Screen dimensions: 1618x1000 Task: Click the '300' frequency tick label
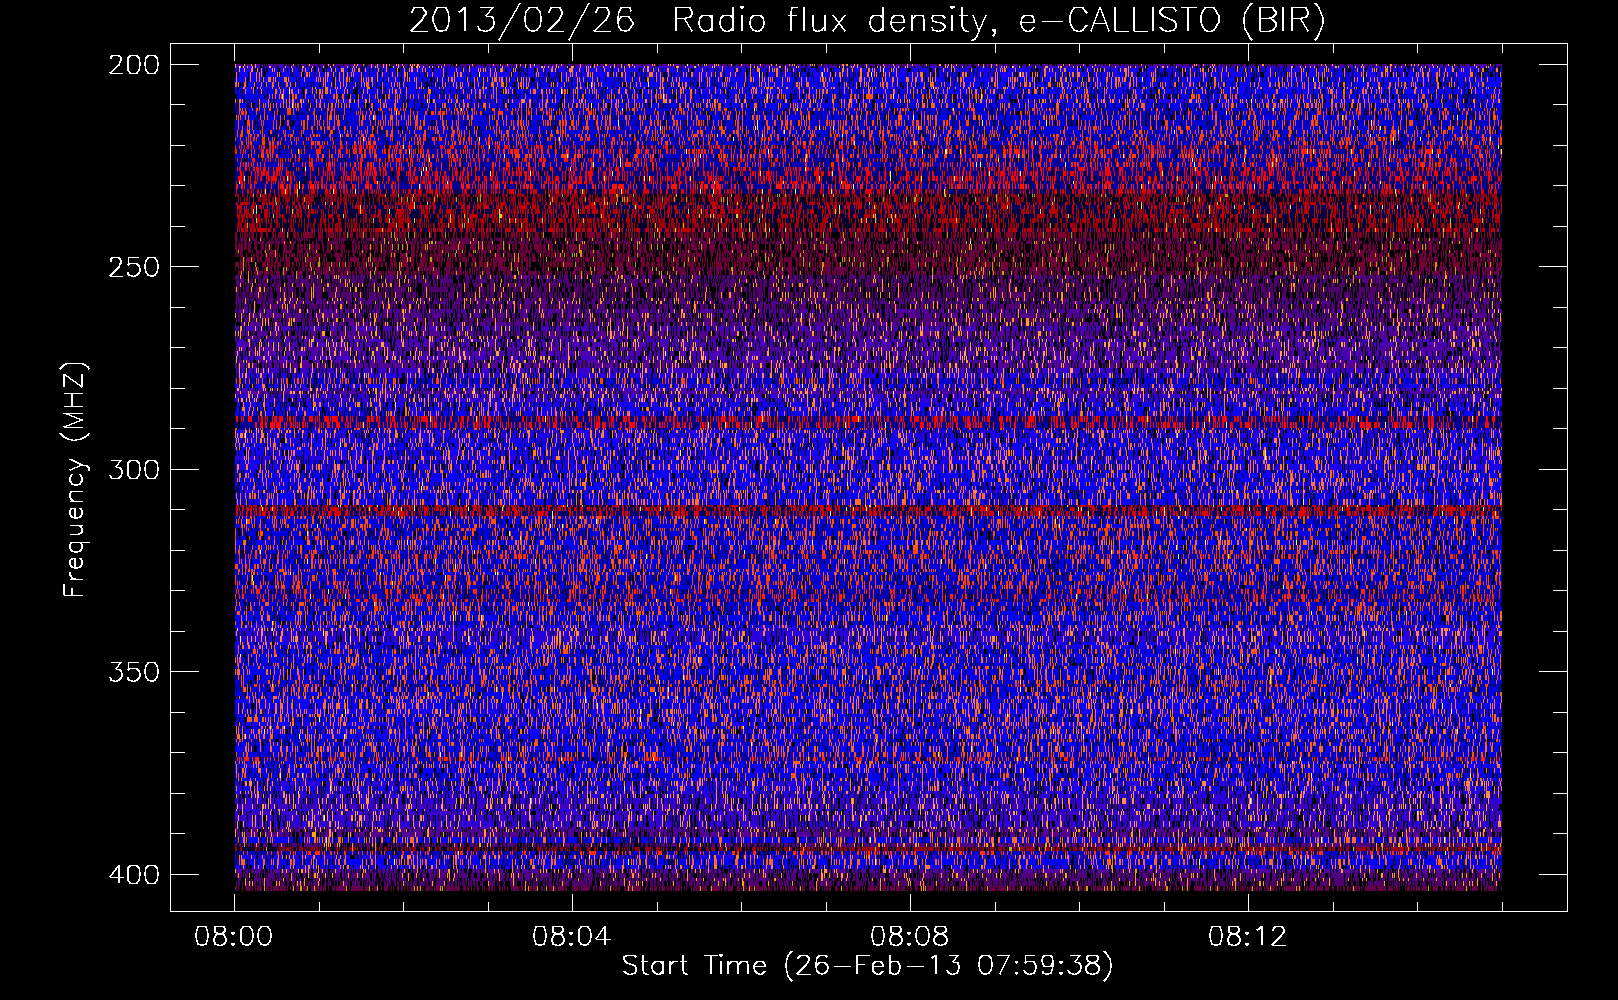click(x=133, y=469)
